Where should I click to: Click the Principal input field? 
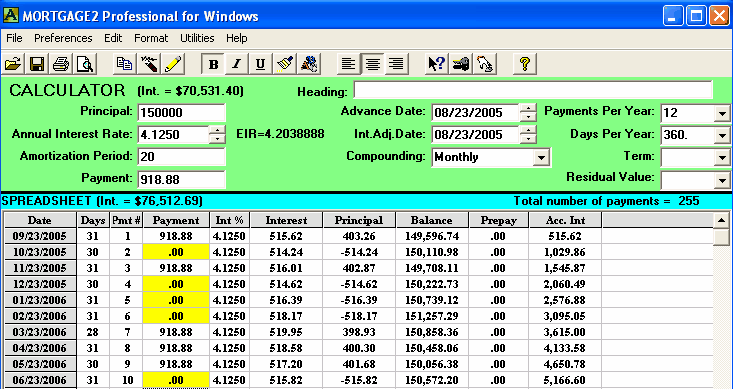tap(181, 113)
